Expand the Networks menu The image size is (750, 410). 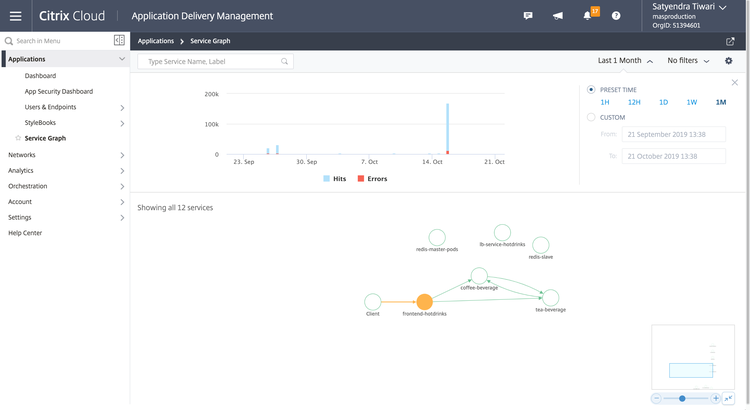click(x=122, y=155)
